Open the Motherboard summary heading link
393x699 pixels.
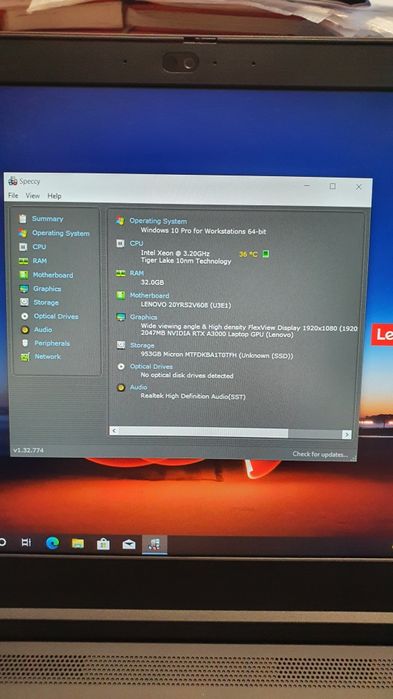150,295
